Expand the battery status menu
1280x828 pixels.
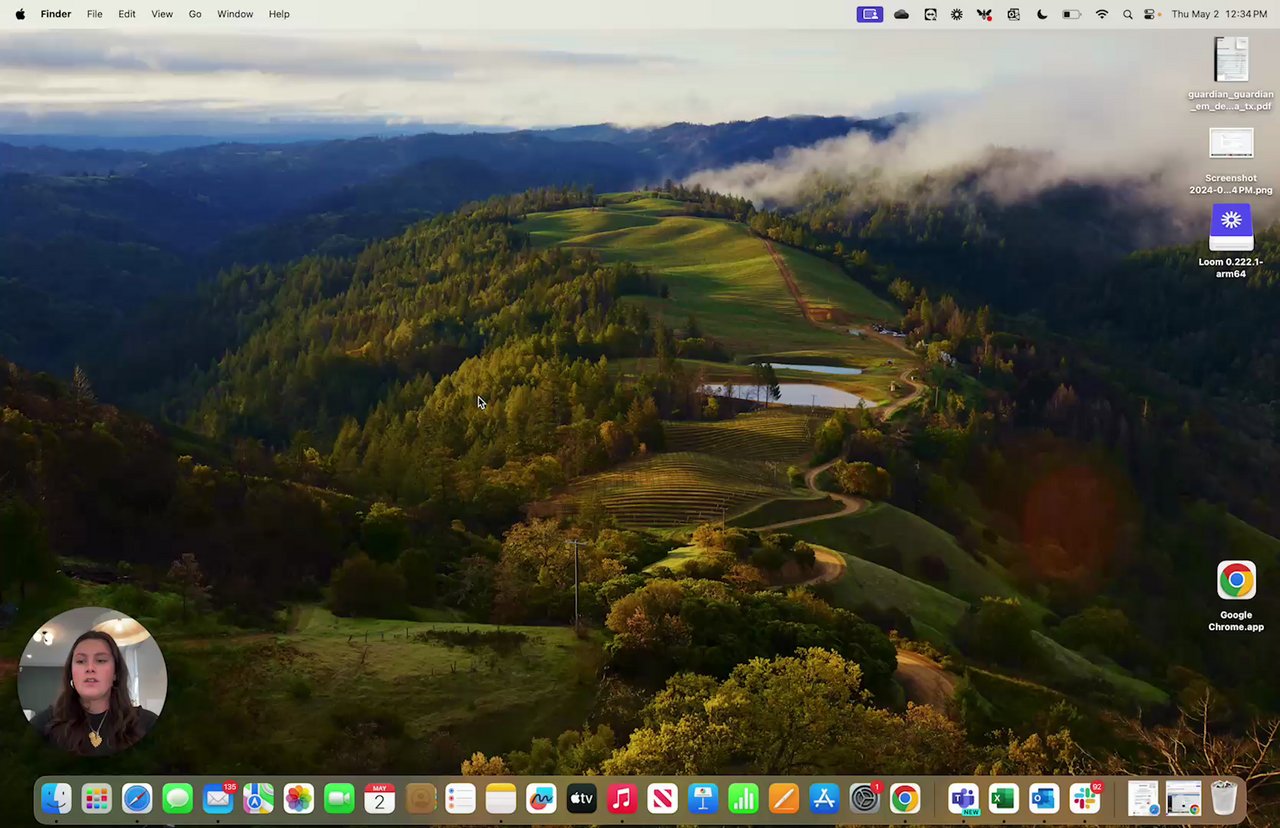[1071, 14]
